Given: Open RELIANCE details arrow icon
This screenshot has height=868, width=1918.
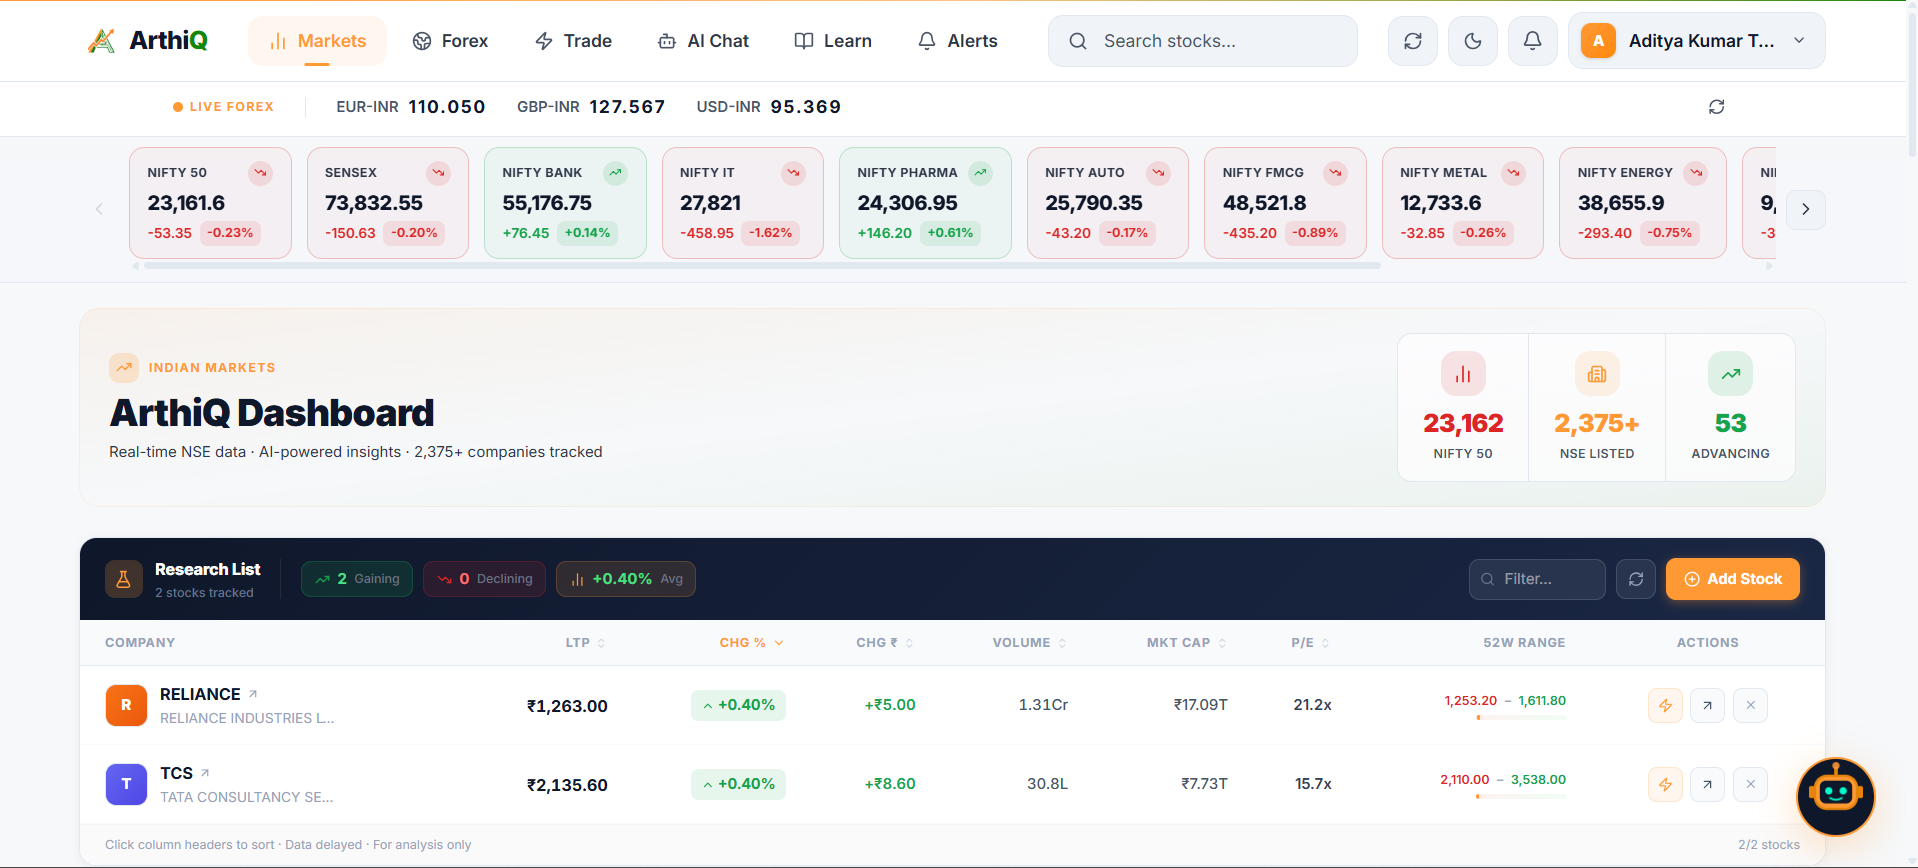Looking at the screenshot, I should [x=1707, y=705].
